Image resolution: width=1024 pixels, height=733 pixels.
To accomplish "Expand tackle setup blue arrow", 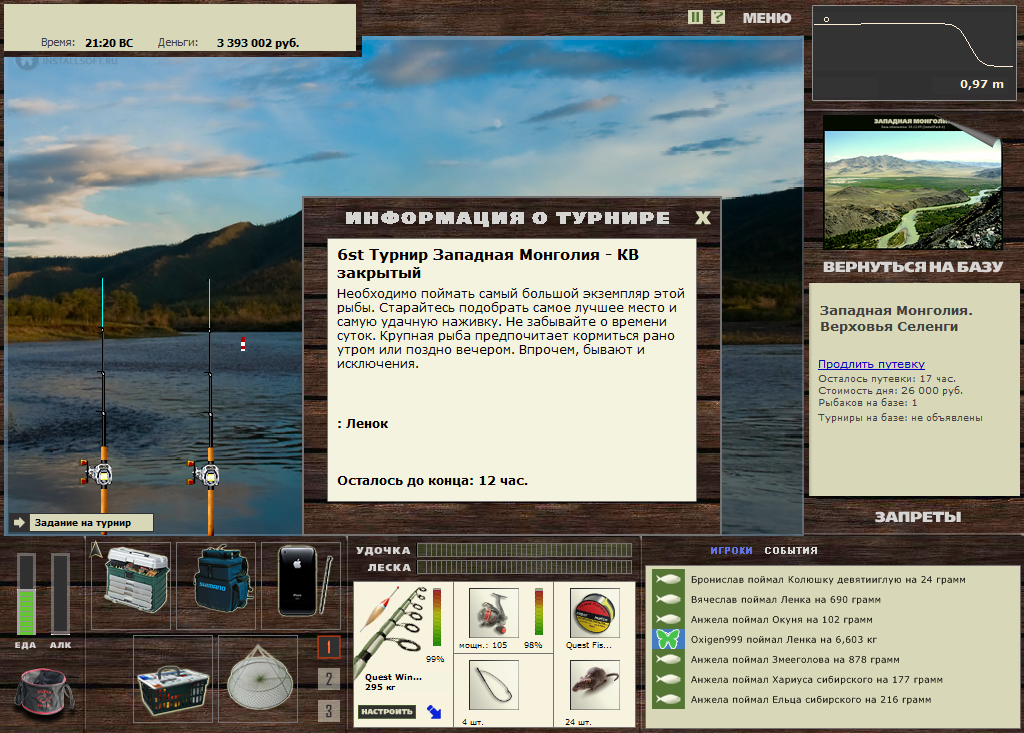I will [434, 711].
